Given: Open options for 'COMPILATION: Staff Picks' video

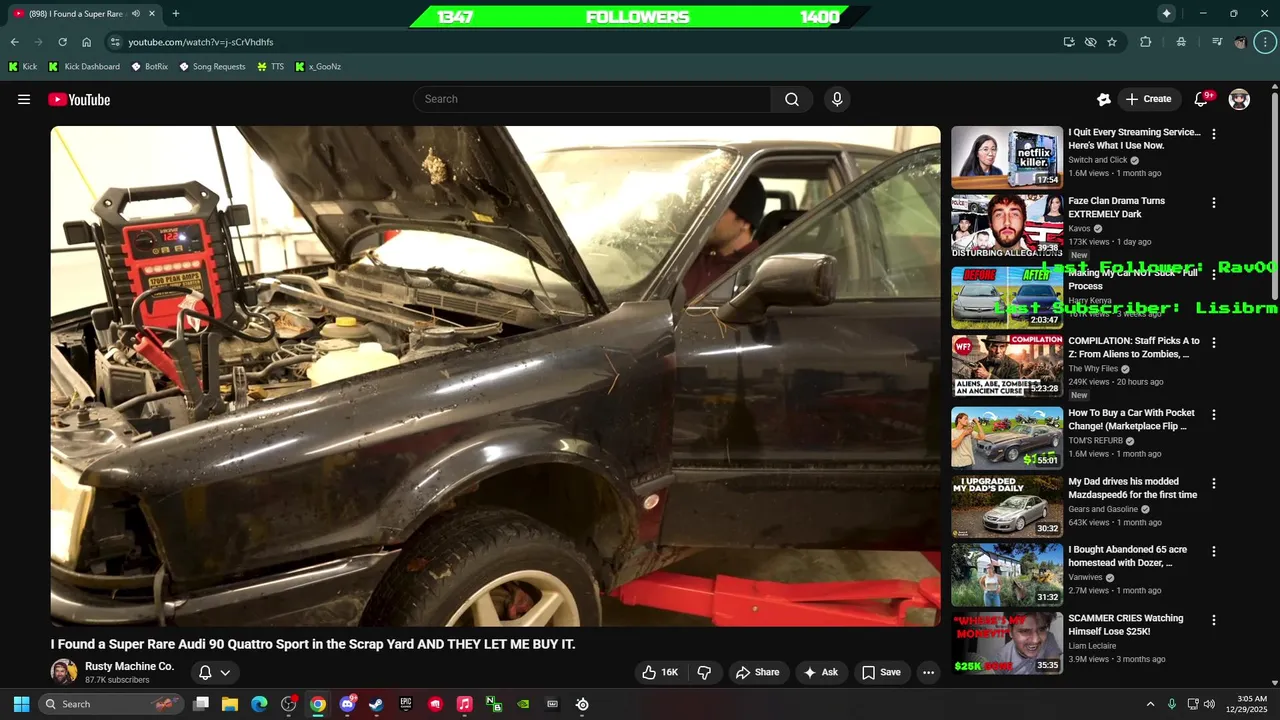Looking at the screenshot, I should point(1214,342).
